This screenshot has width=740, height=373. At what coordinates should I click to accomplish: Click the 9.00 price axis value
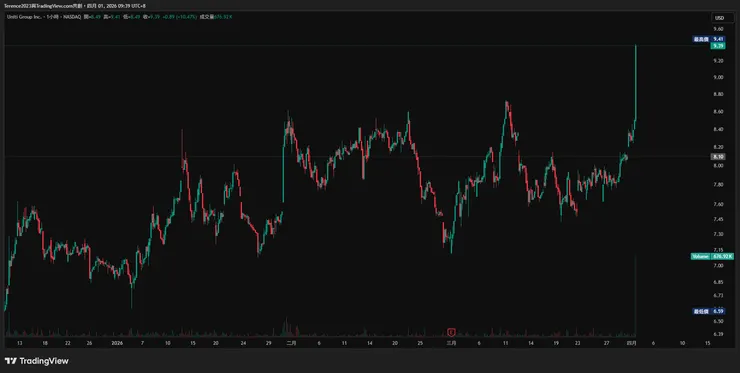click(x=718, y=77)
